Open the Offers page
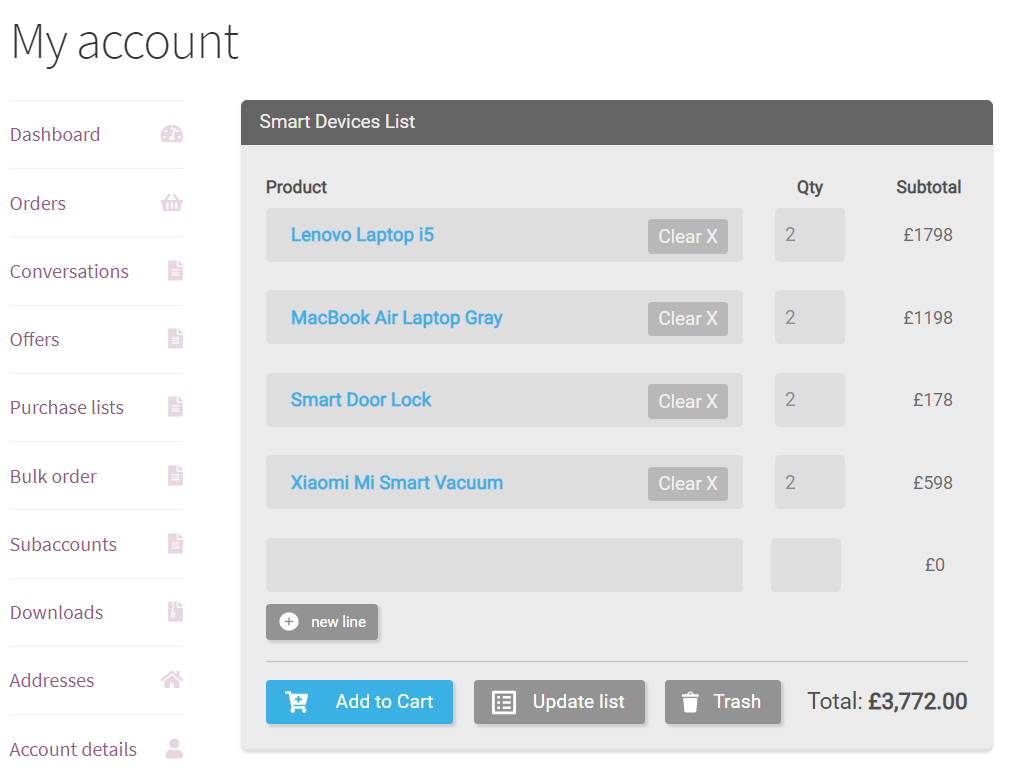 (x=97, y=339)
